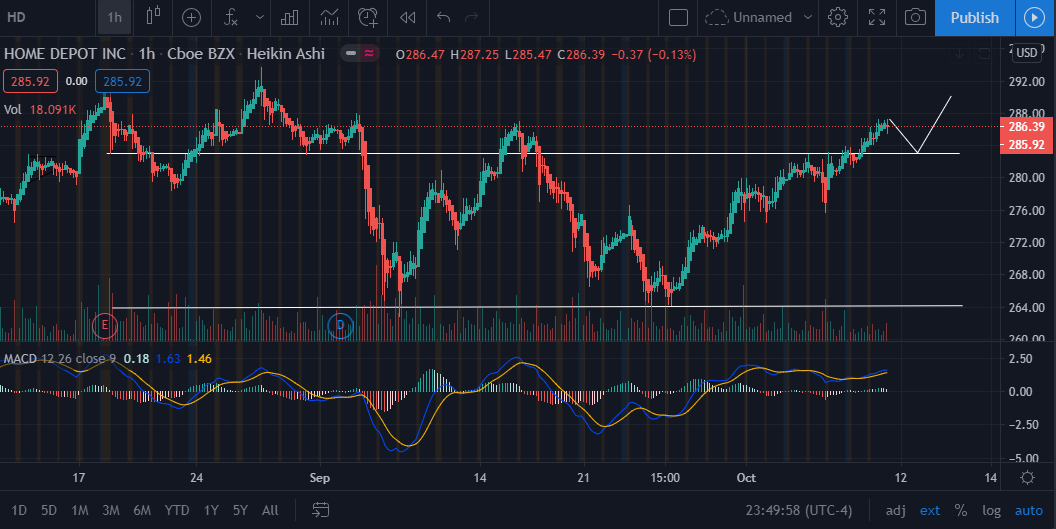Viewport: 1056px width, 529px height.
Task: Click the play icon beside Publish
Action: 1034,18
